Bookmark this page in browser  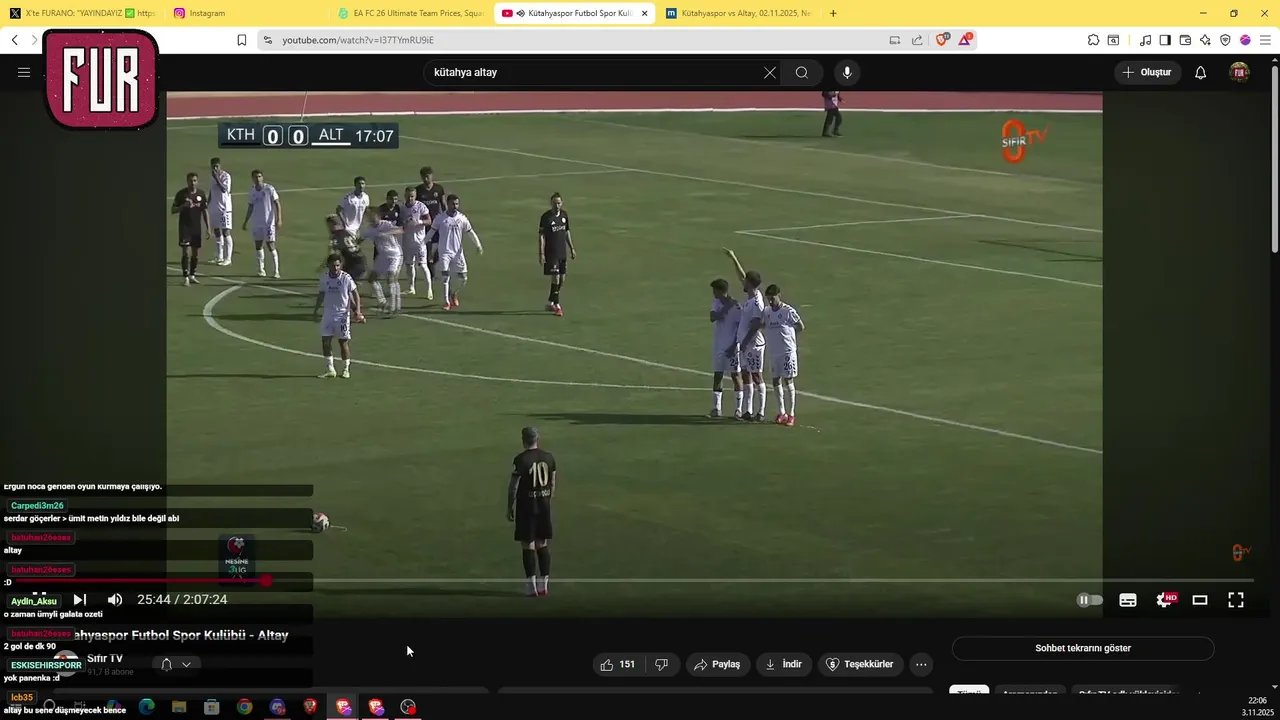point(241,40)
